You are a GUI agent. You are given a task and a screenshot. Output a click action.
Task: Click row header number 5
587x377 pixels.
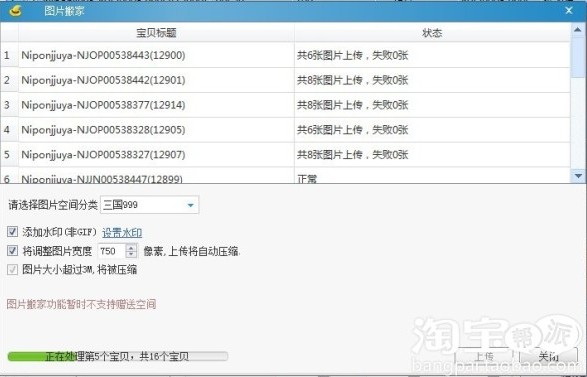pyautogui.click(x=9, y=155)
